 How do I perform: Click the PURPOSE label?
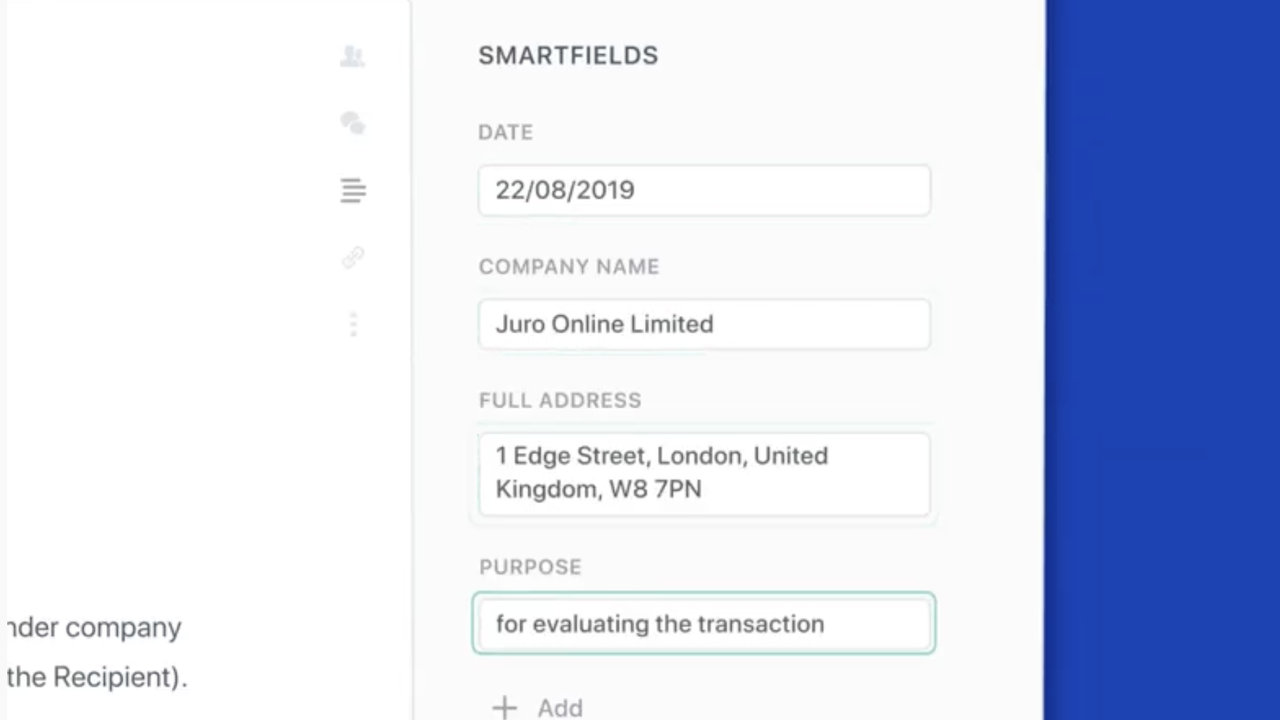[530, 567]
